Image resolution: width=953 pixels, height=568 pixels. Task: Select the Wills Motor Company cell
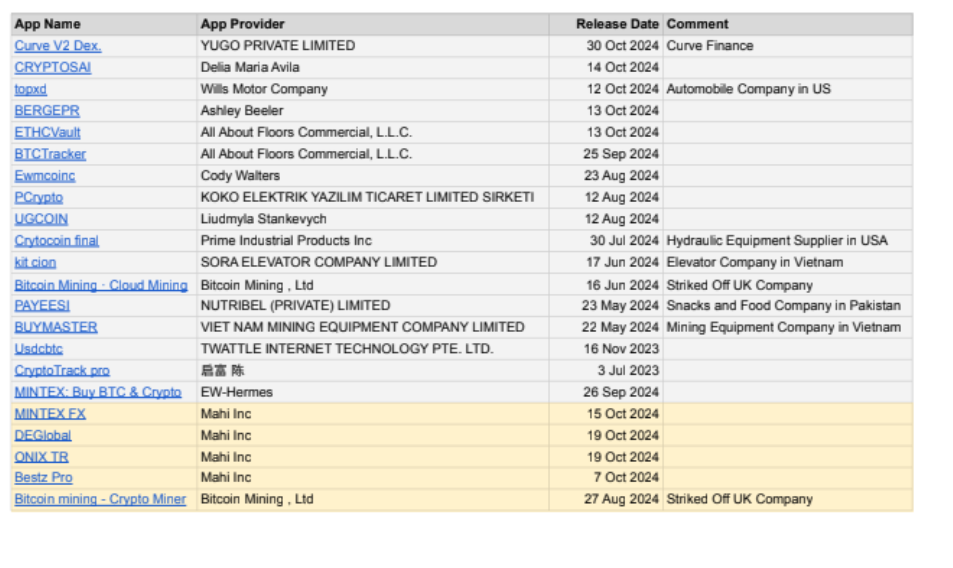264,89
